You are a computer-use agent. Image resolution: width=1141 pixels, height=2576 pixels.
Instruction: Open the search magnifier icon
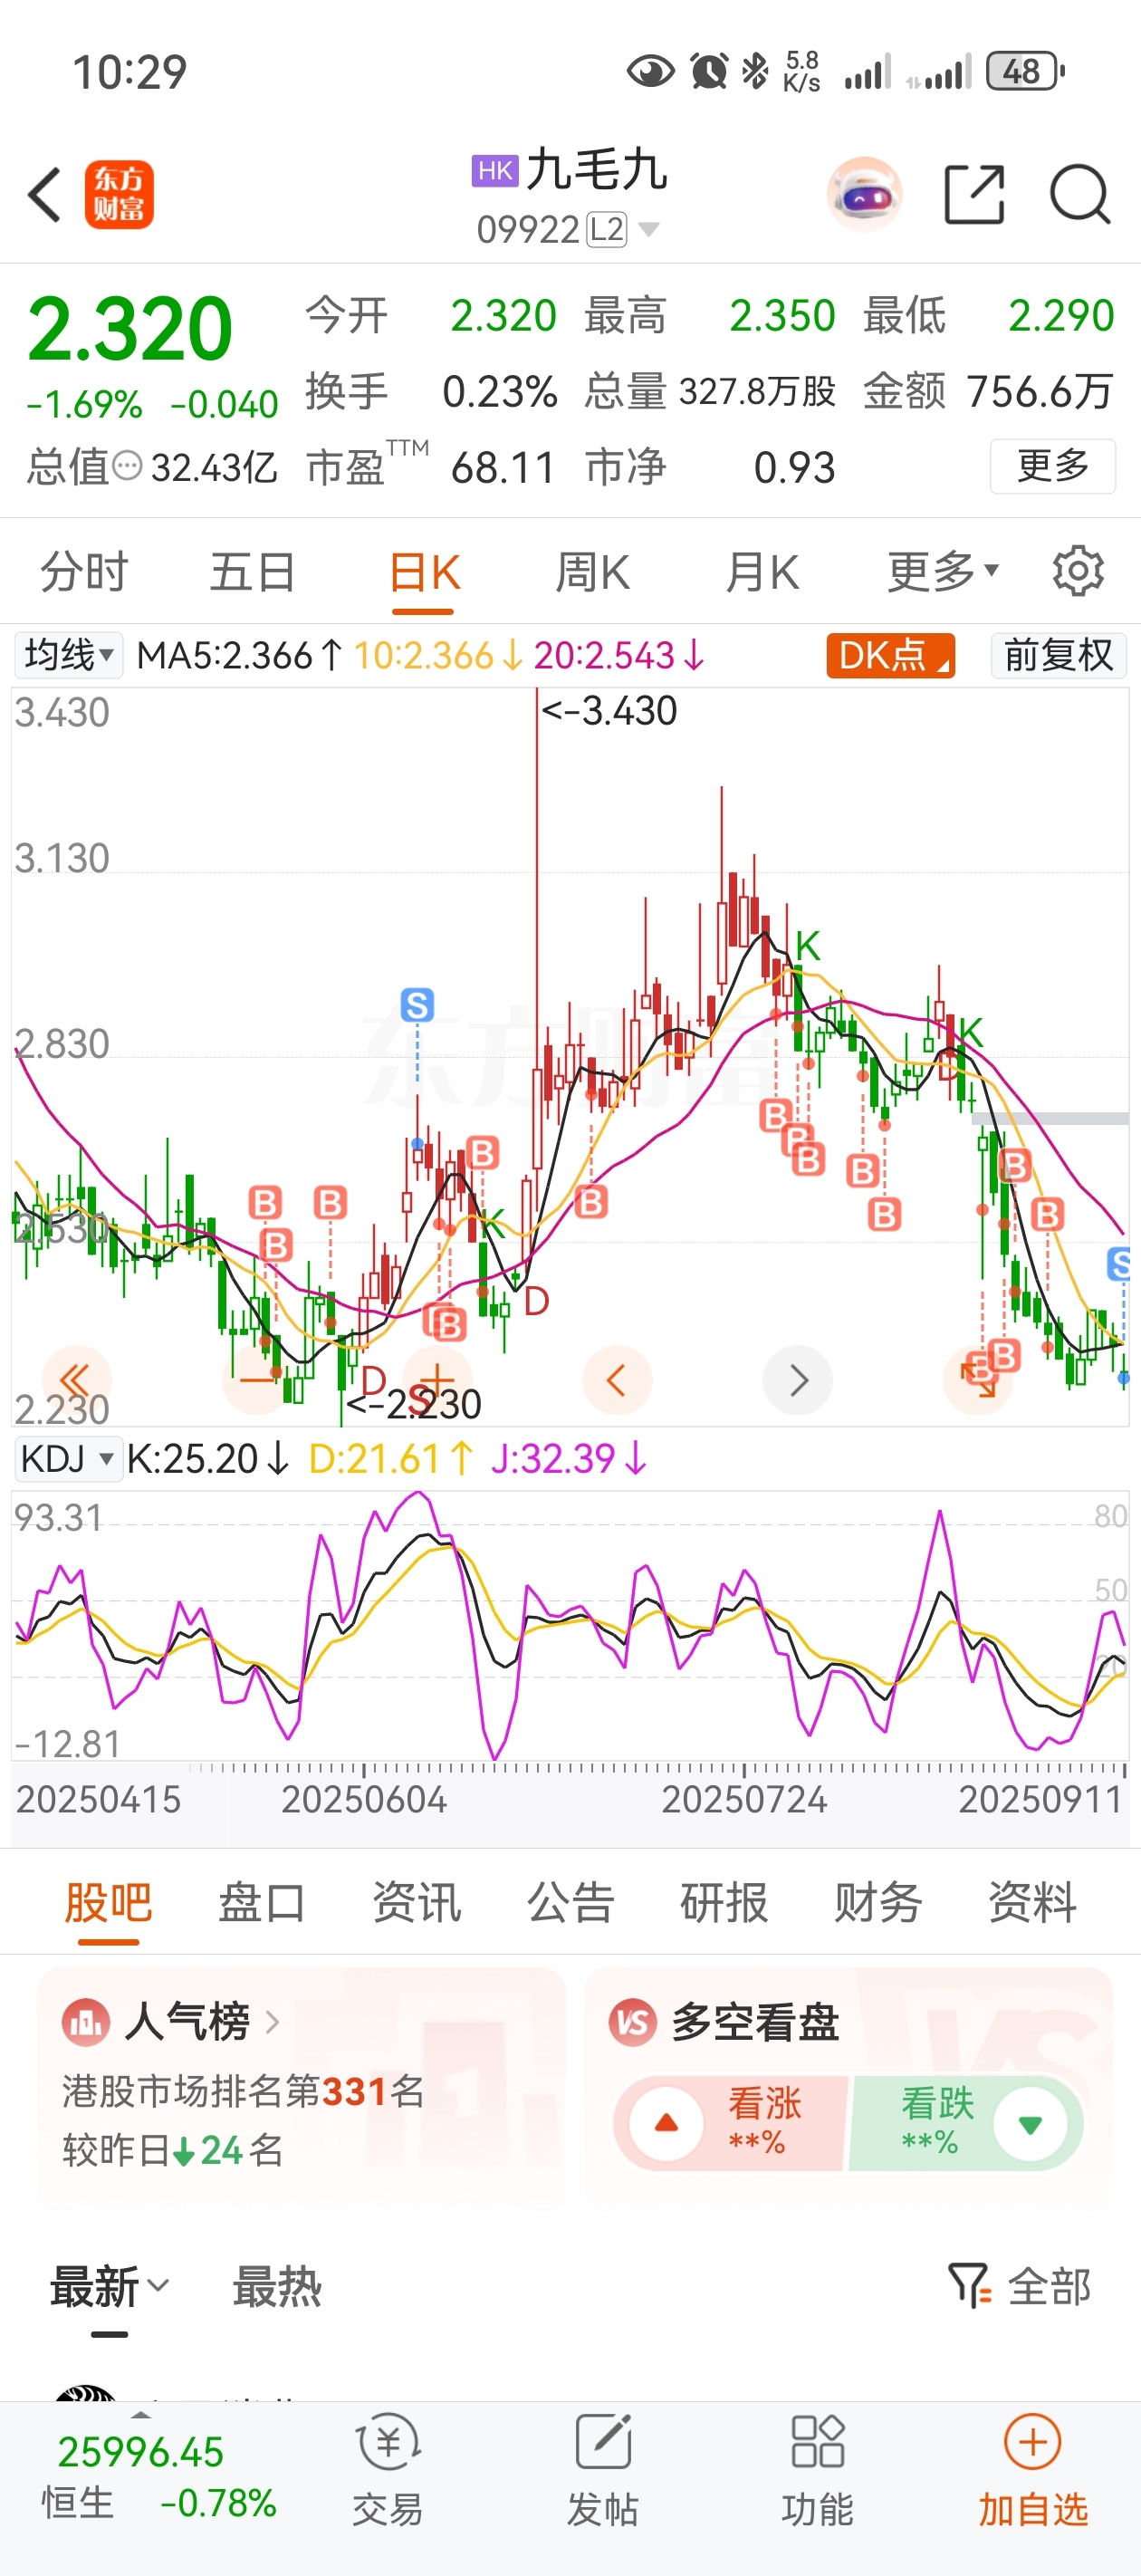click(1080, 194)
